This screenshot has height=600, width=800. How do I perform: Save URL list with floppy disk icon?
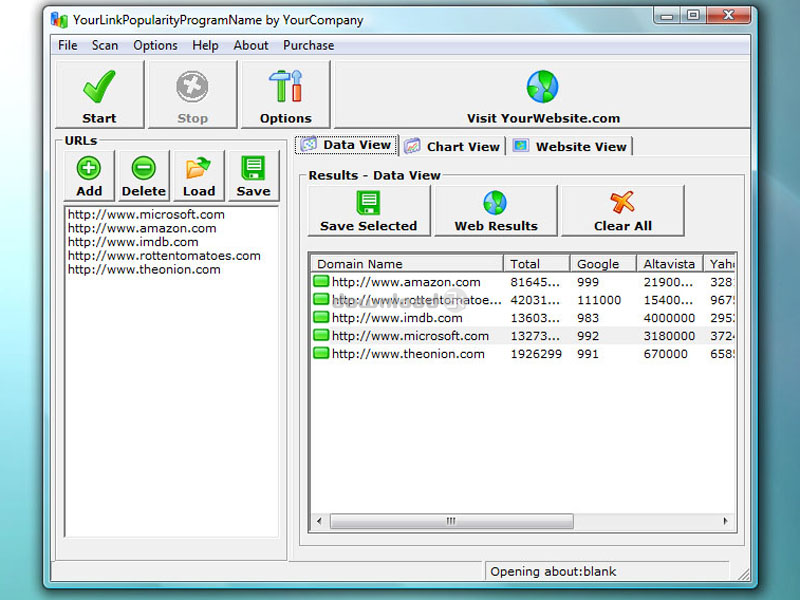[x=253, y=176]
